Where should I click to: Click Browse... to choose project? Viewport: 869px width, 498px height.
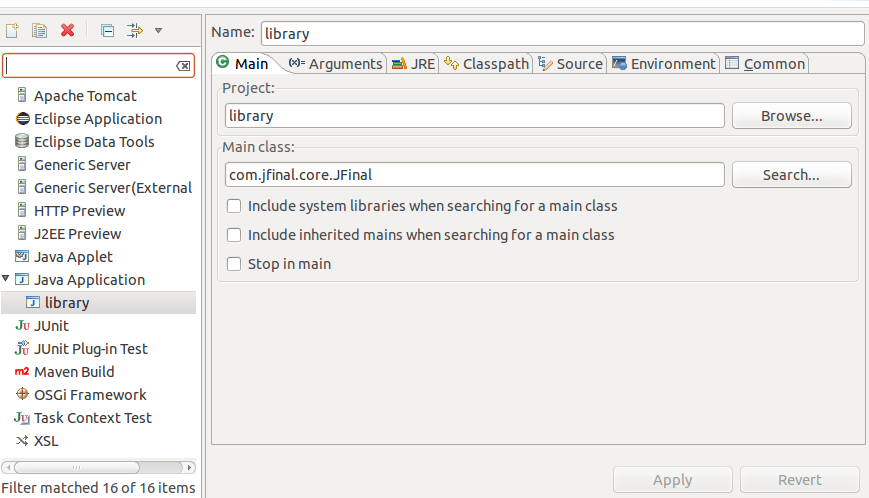791,116
